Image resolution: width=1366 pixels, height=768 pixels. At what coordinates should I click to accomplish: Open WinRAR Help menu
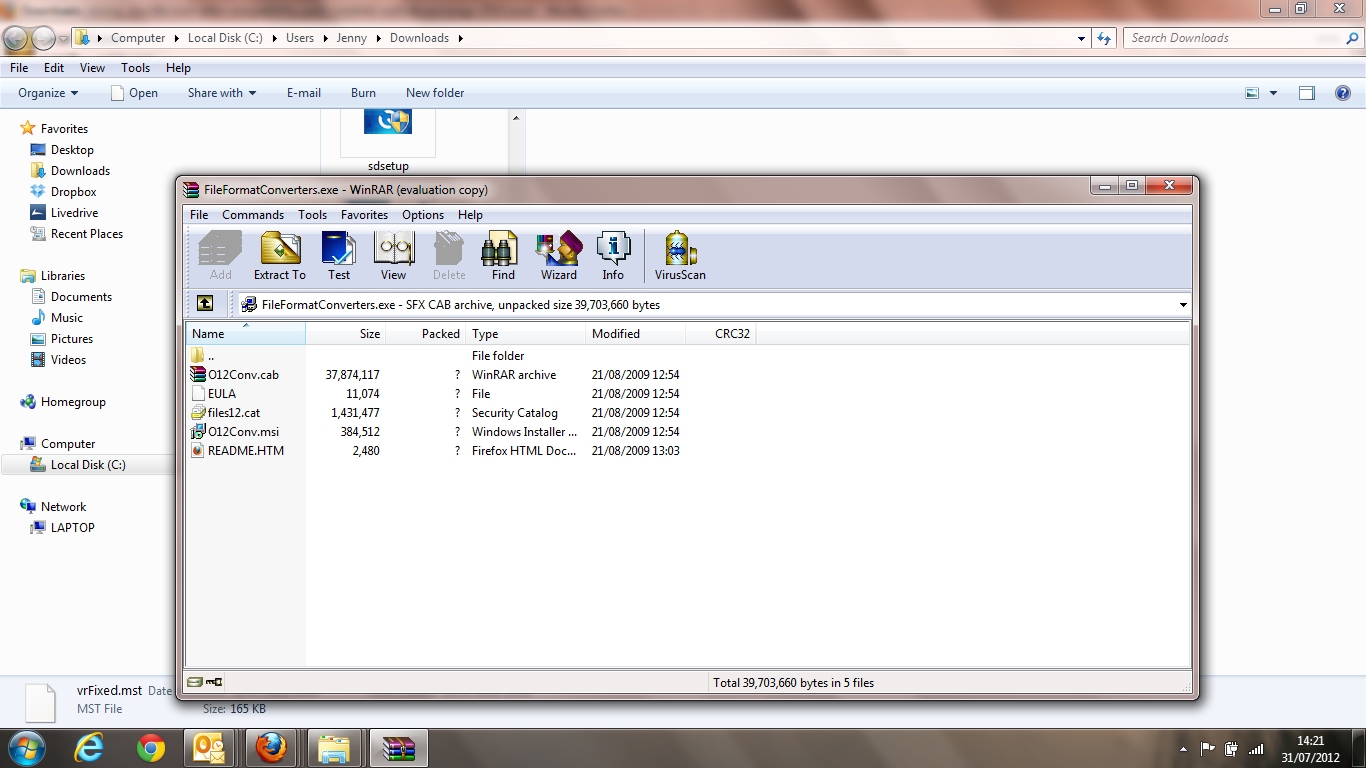470,215
